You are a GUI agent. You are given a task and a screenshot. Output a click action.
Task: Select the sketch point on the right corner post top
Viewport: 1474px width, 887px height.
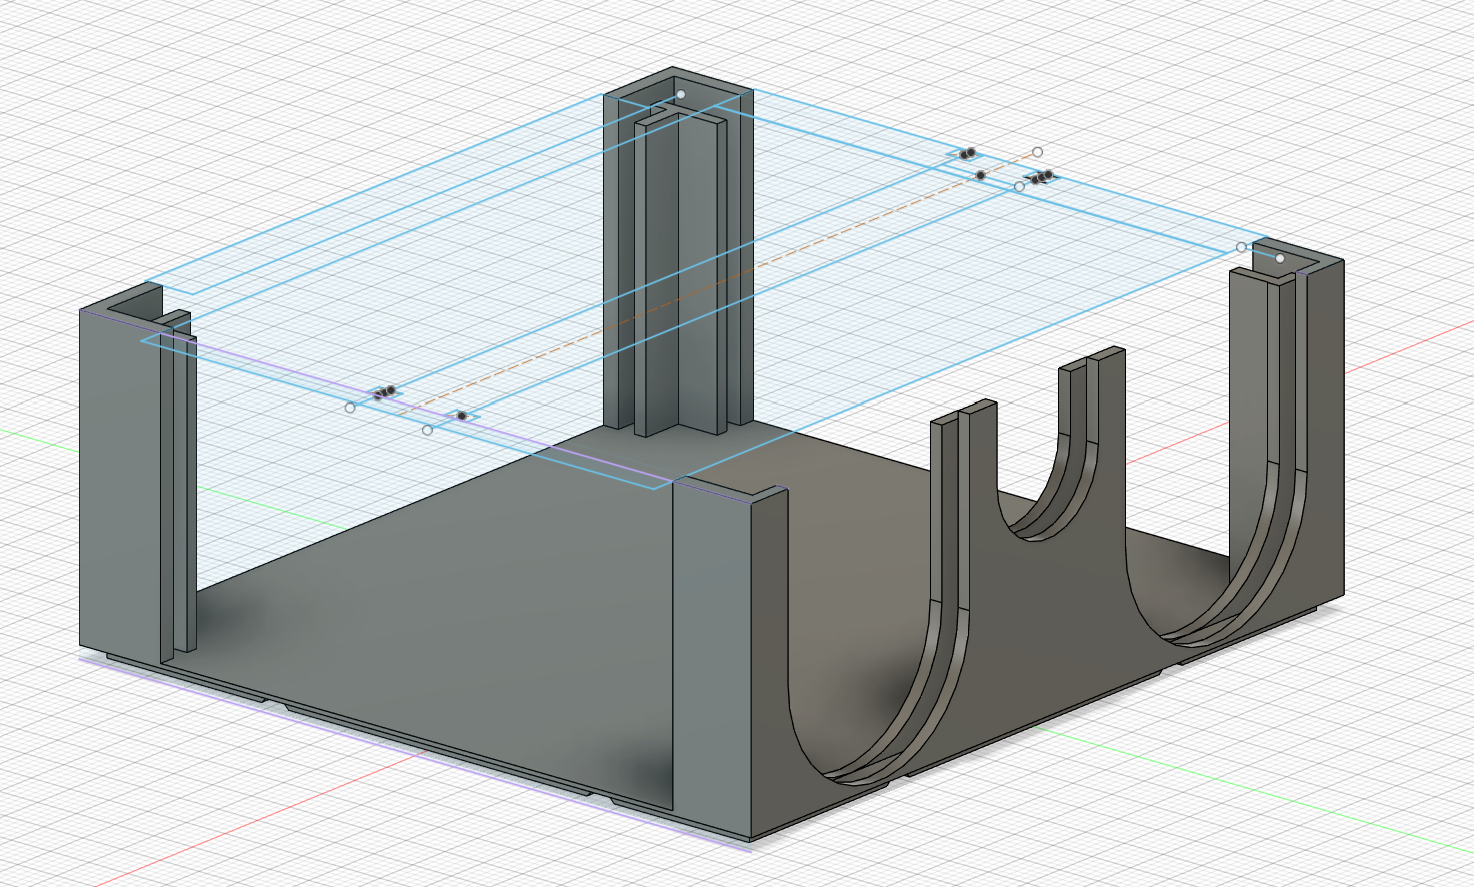(x=1280, y=258)
